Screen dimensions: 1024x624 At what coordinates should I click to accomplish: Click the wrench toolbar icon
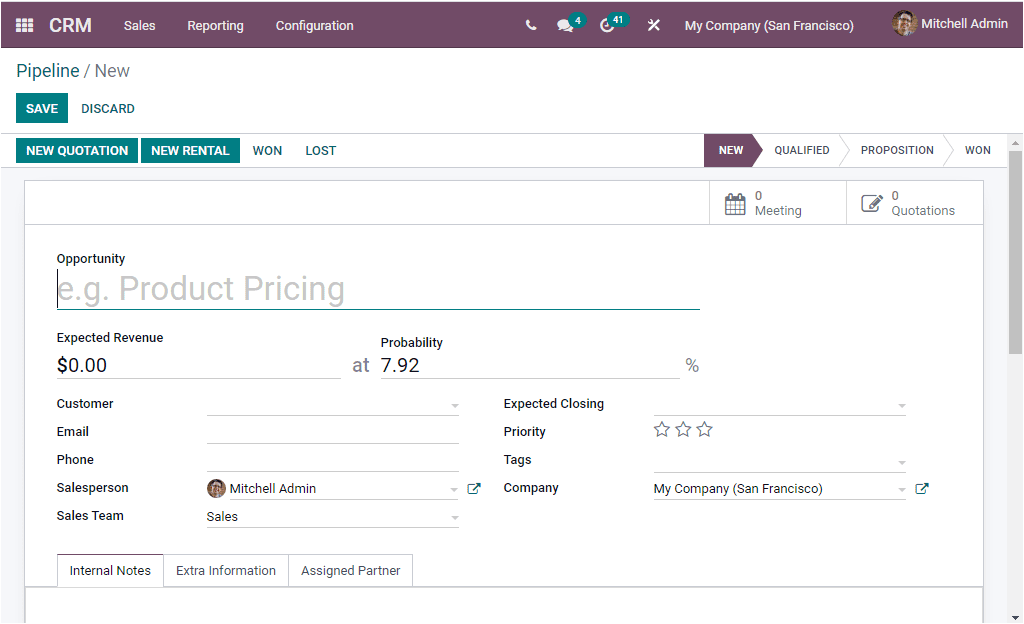click(x=653, y=24)
